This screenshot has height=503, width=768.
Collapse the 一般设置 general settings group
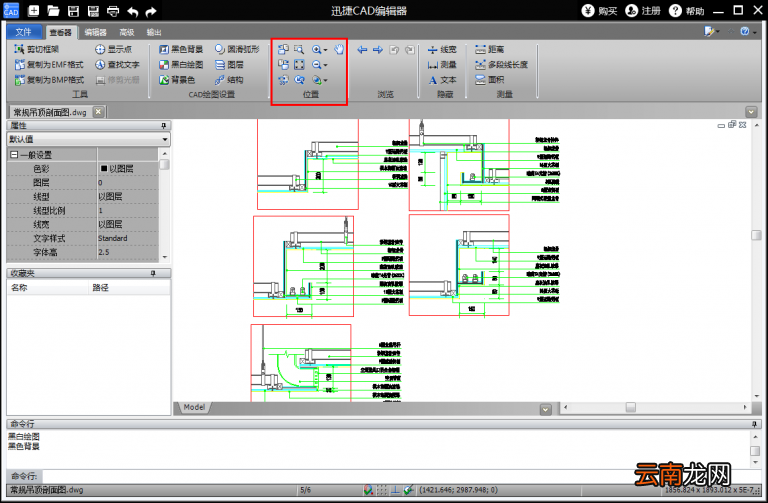tap(14, 155)
